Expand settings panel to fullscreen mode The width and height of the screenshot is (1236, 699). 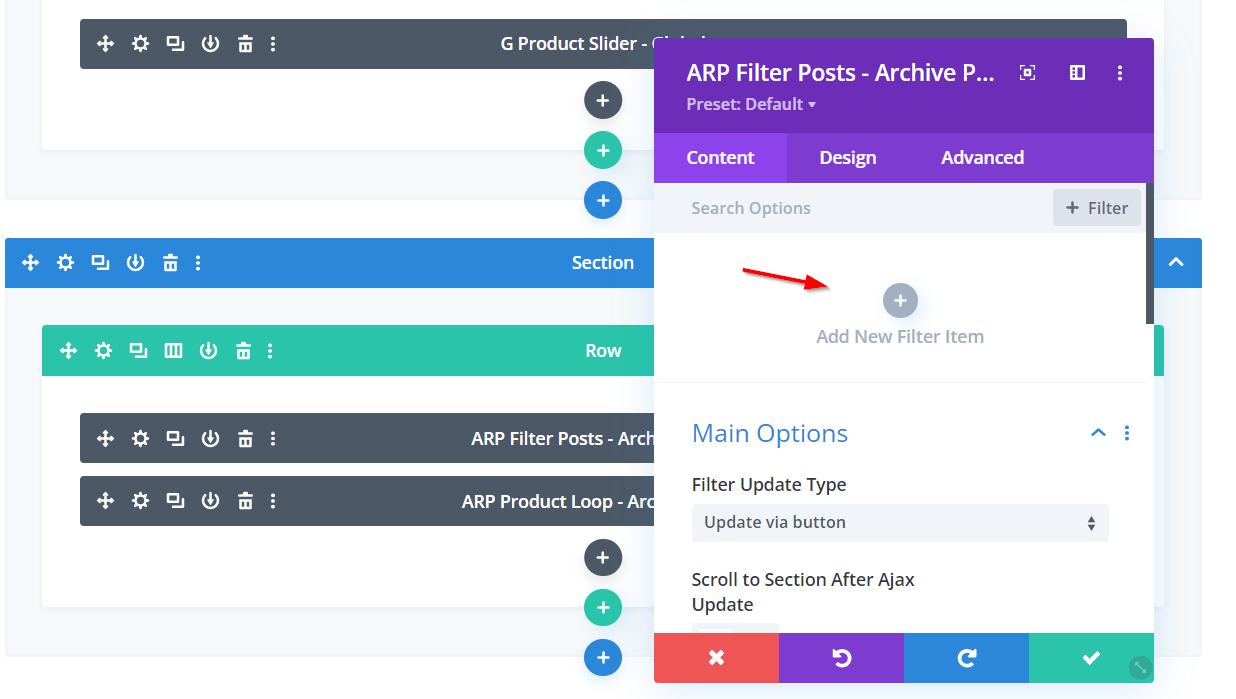coord(1027,73)
